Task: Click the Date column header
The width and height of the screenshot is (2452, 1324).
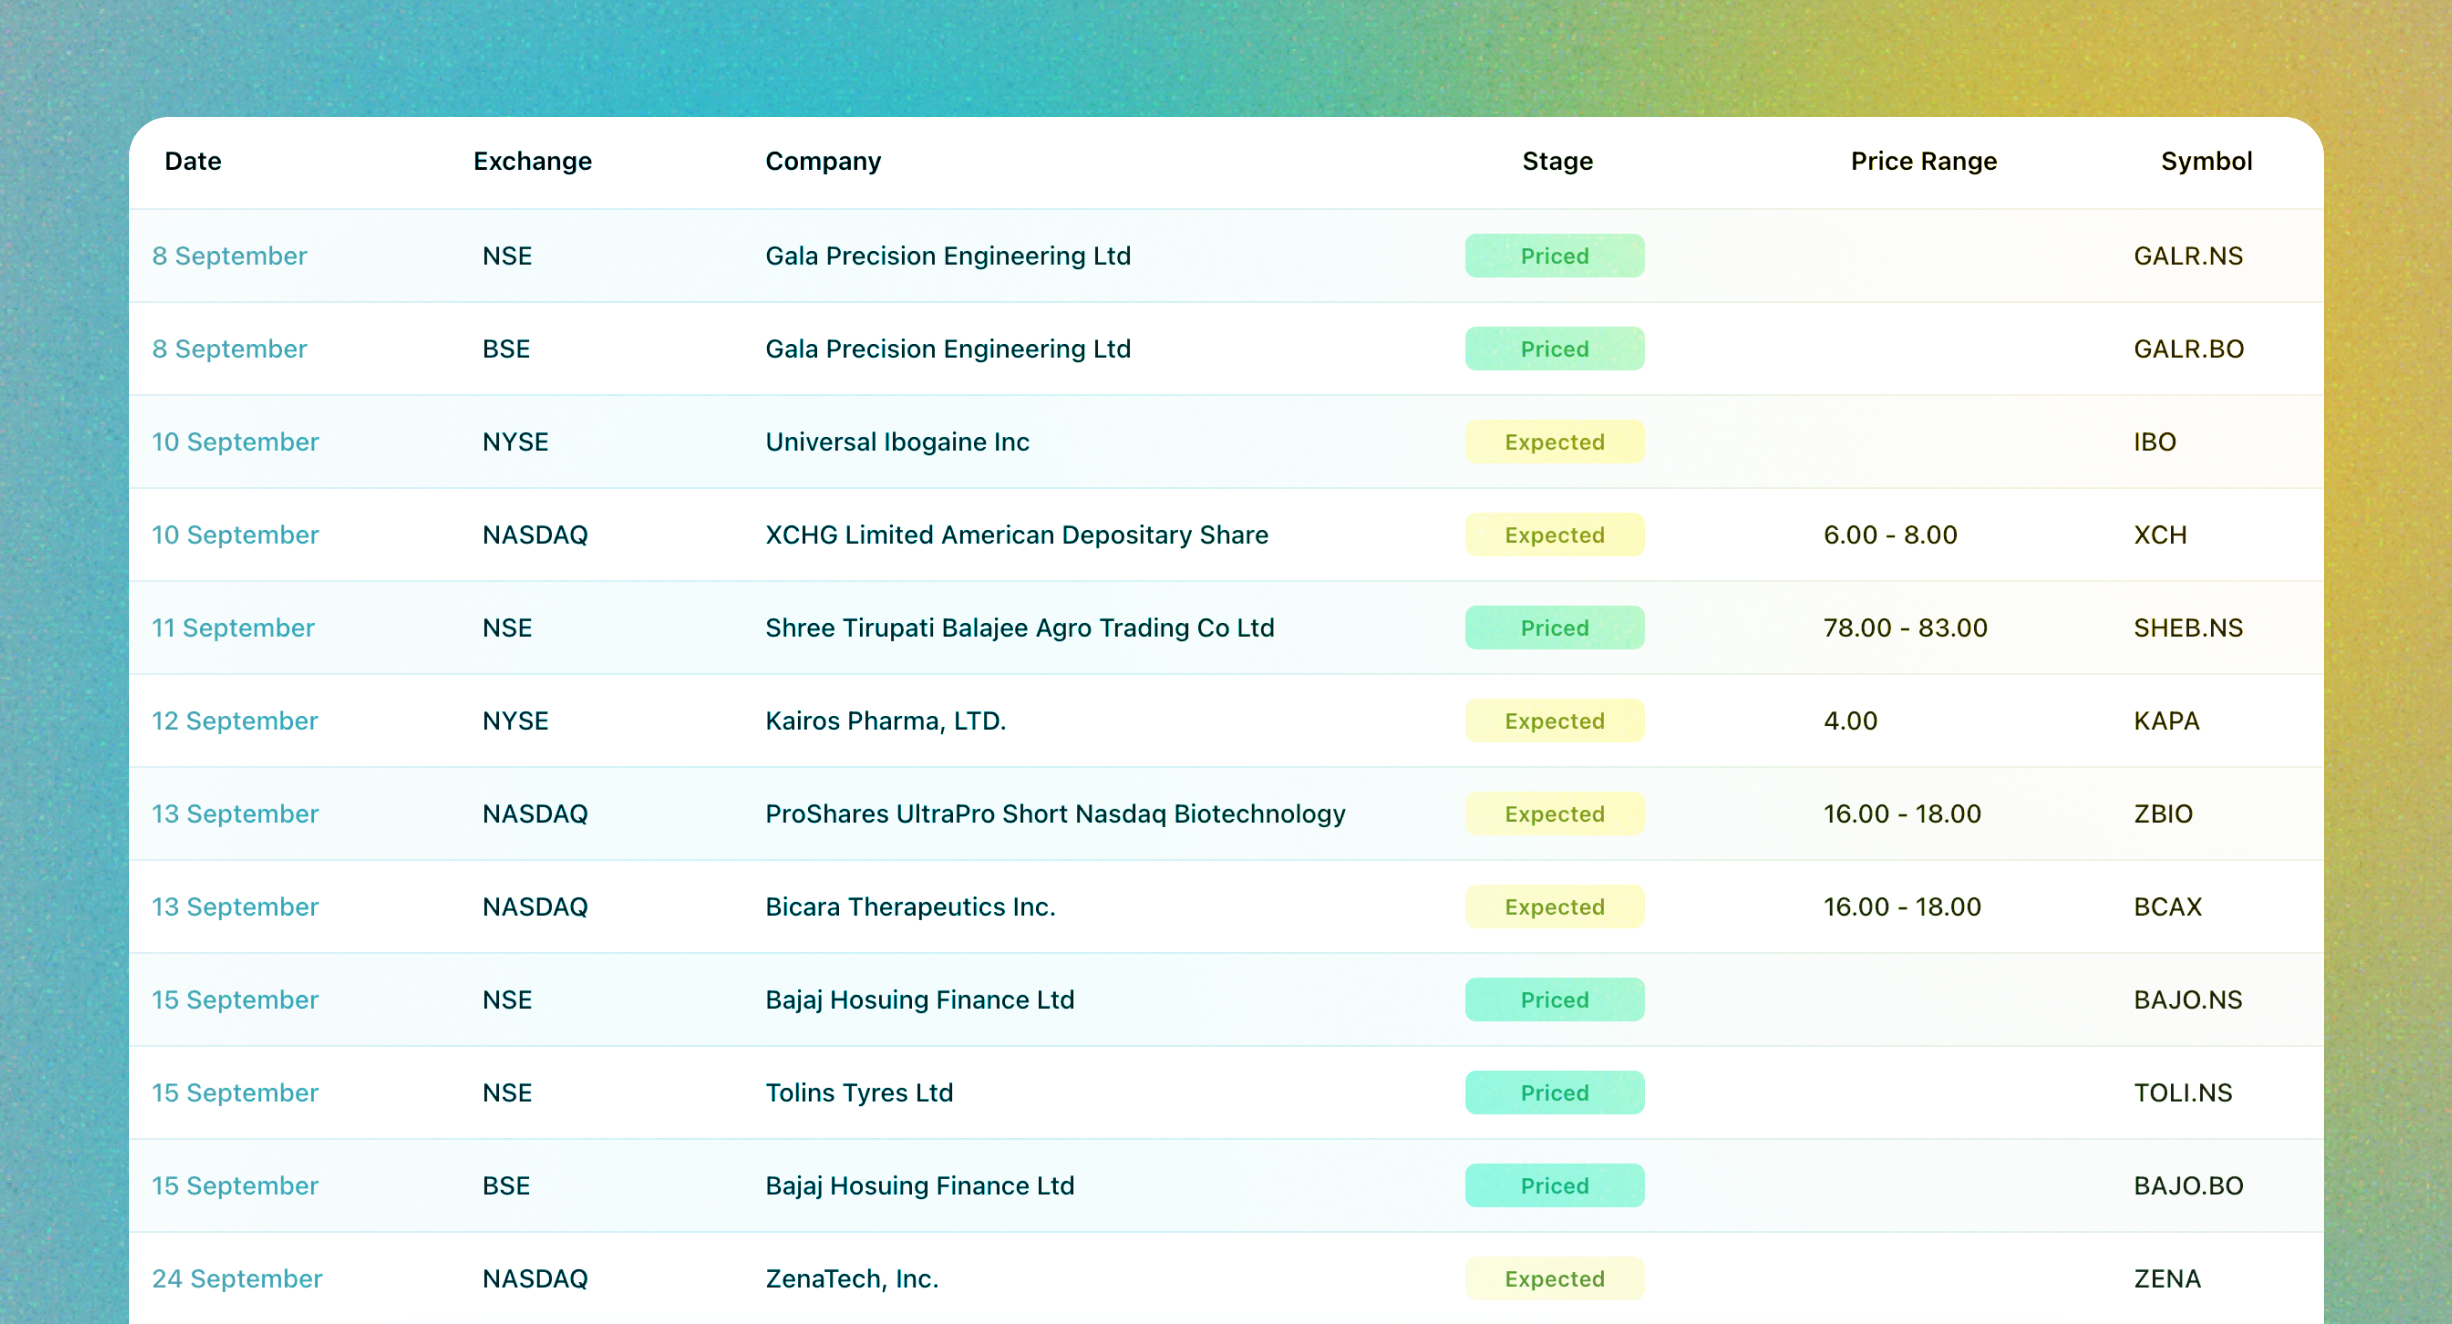Action: click(x=193, y=161)
